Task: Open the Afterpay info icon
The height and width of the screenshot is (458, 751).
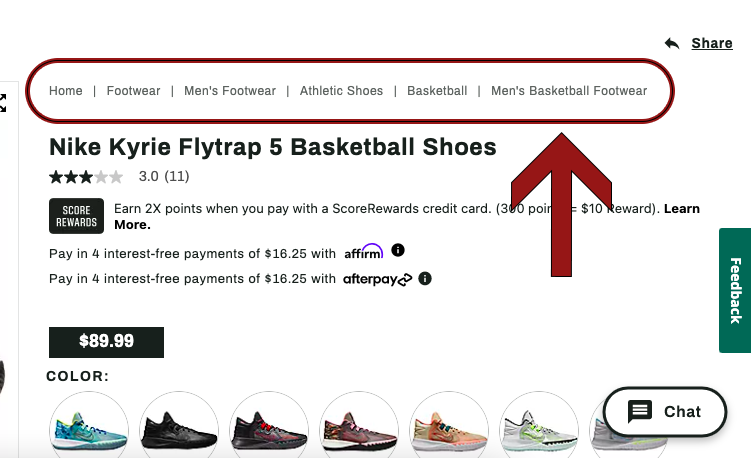Action: point(425,278)
